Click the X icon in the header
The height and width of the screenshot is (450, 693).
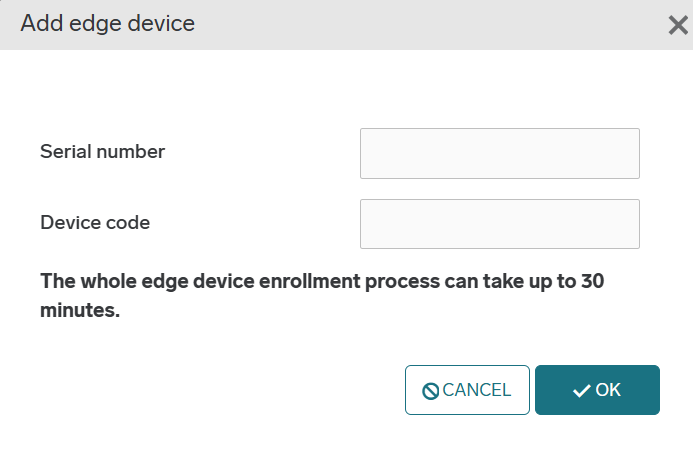coord(678,26)
